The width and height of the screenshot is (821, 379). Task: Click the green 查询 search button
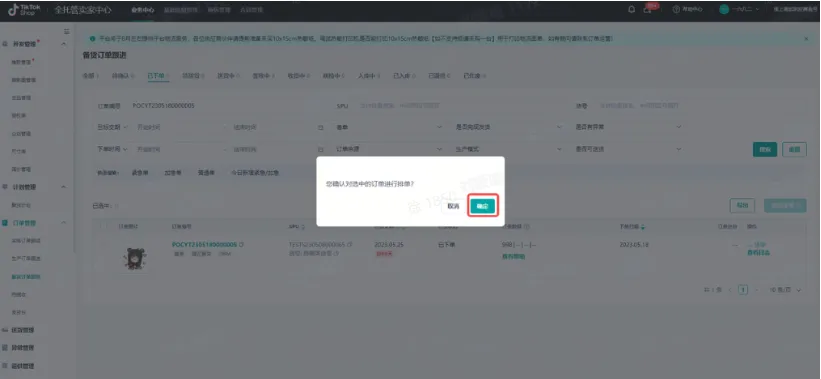pos(765,149)
